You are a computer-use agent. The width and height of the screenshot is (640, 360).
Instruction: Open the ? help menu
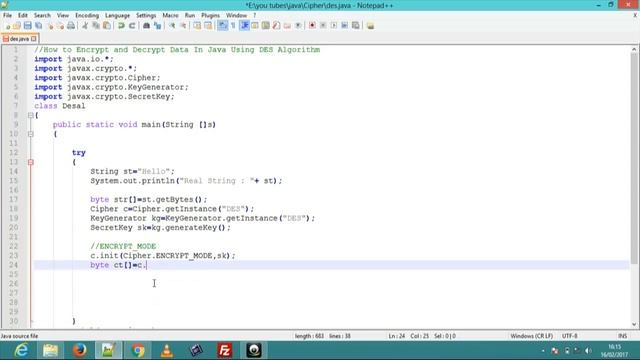[254, 16]
